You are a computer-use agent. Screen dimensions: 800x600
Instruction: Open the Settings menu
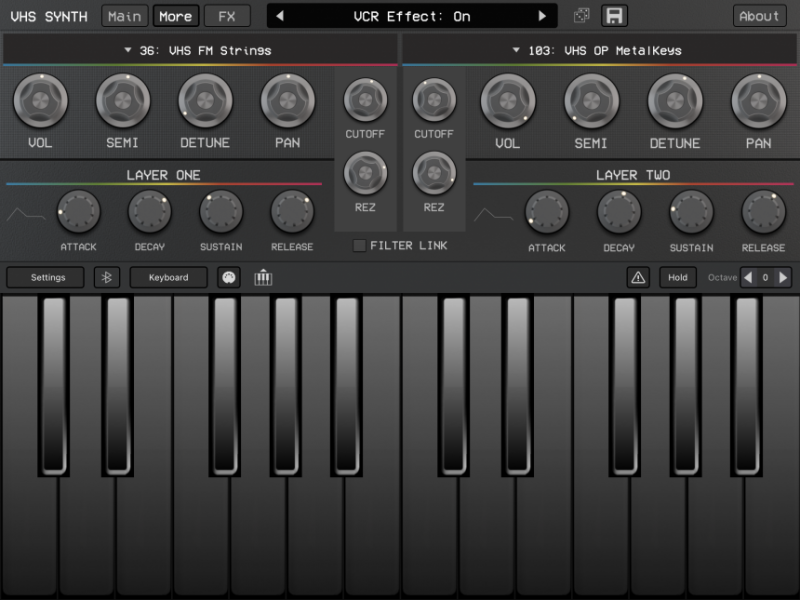click(44, 277)
